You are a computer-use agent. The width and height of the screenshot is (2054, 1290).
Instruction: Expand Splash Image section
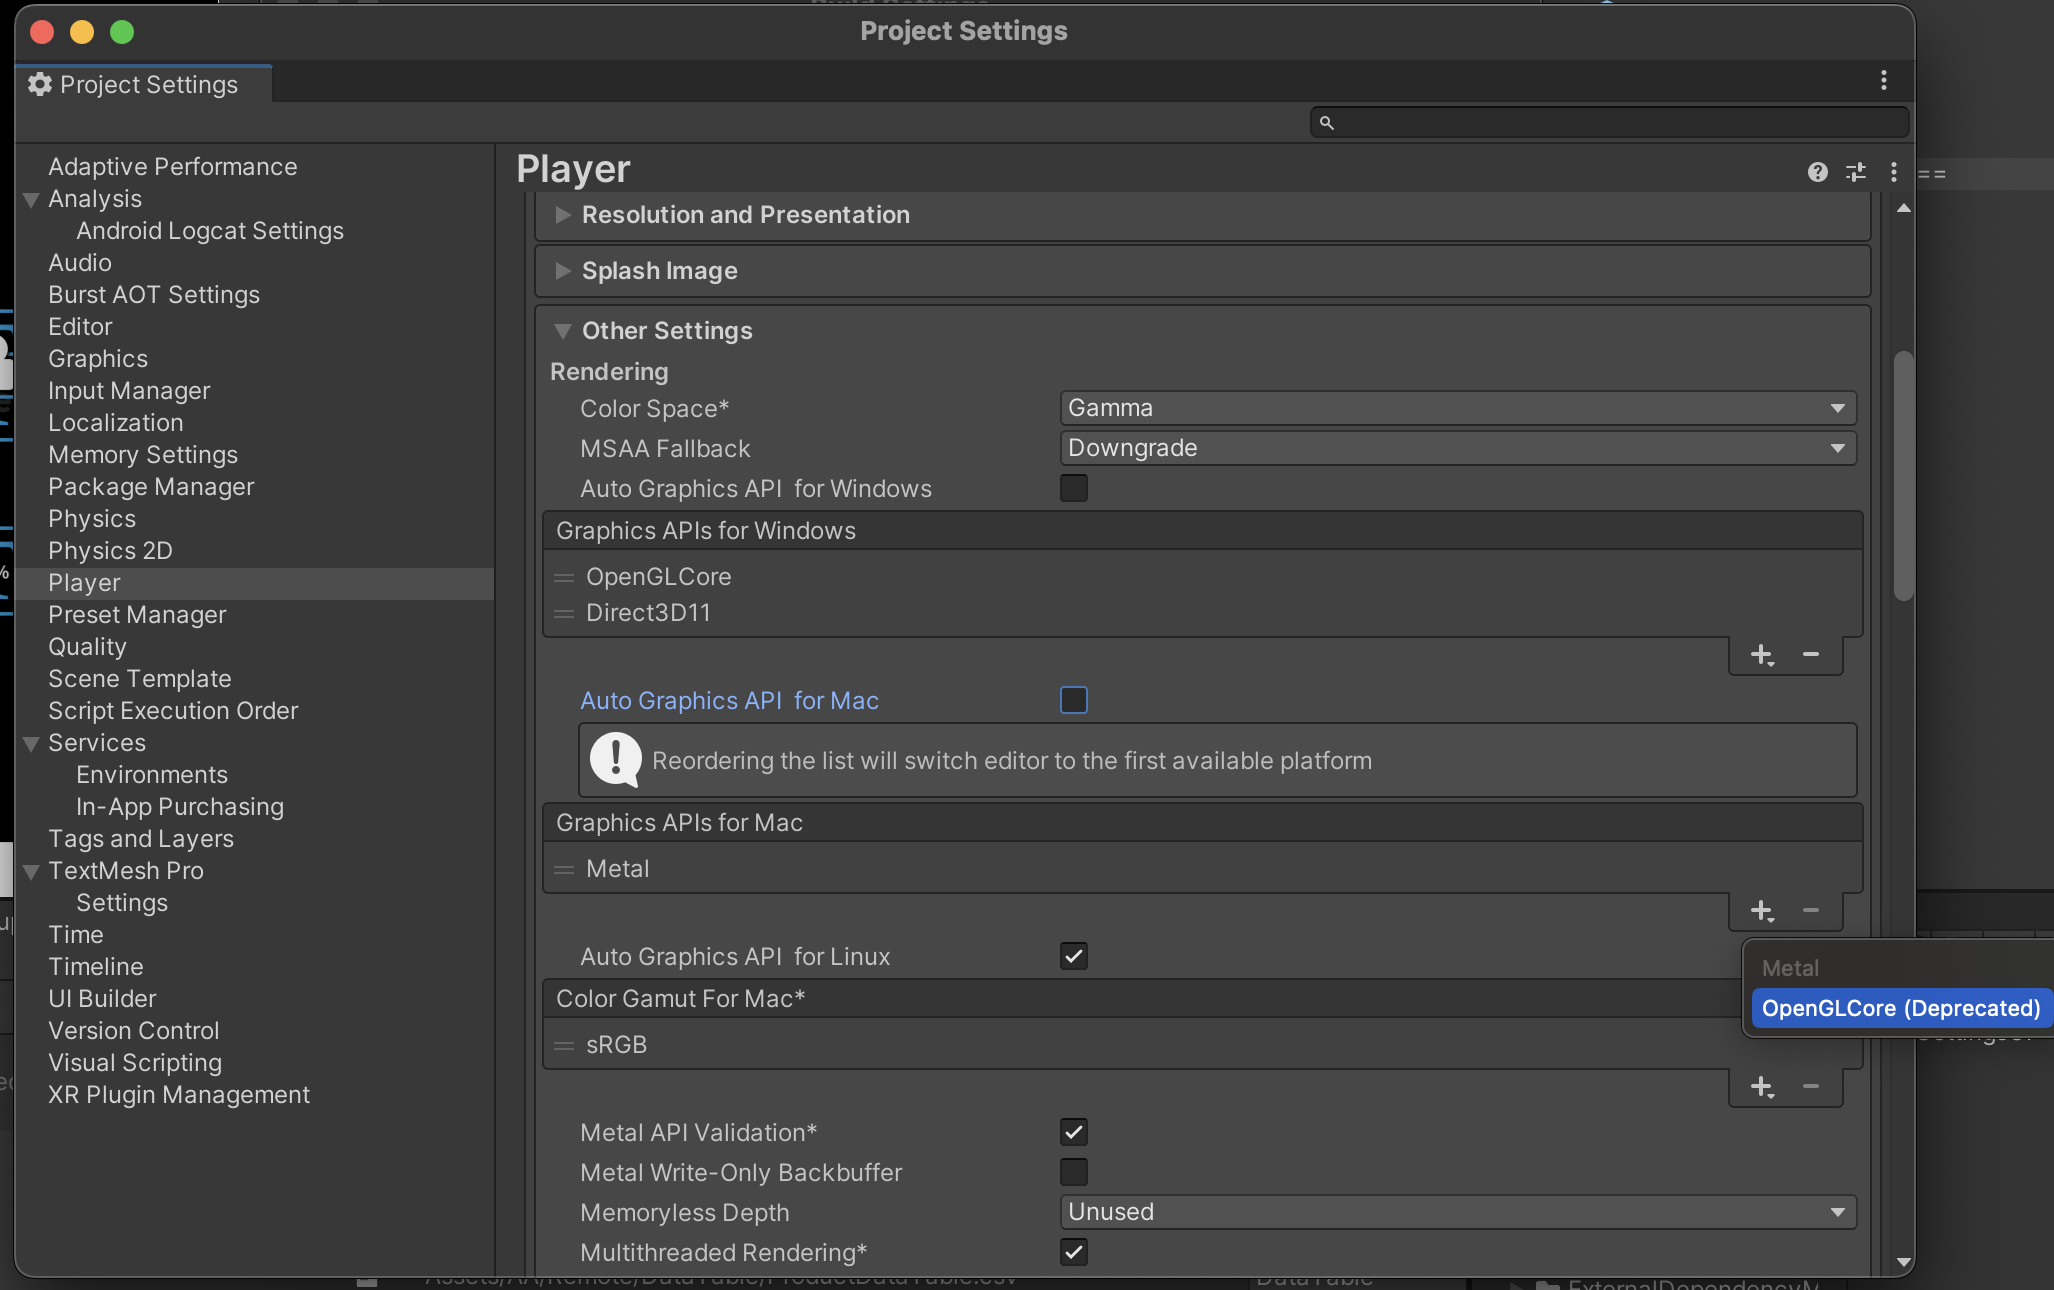(563, 271)
